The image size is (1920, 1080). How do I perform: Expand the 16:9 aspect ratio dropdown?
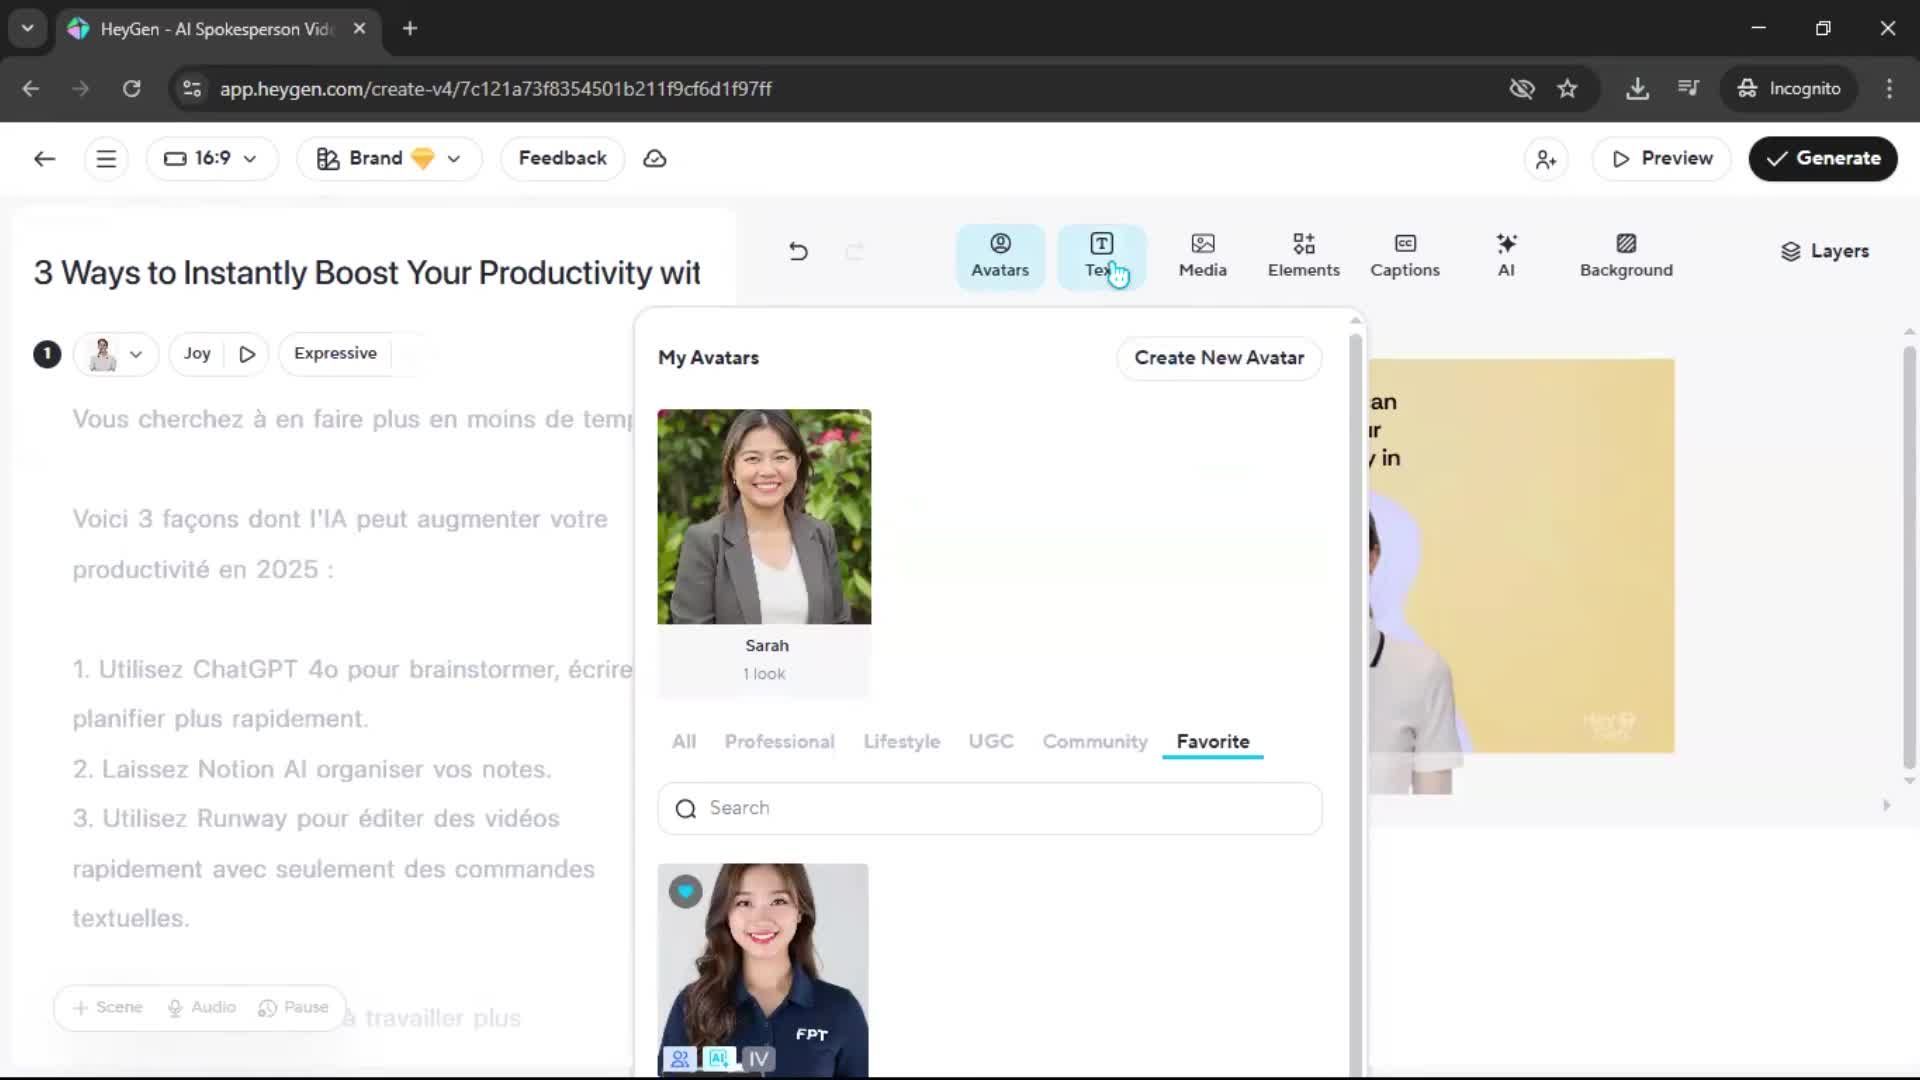(211, 158)
